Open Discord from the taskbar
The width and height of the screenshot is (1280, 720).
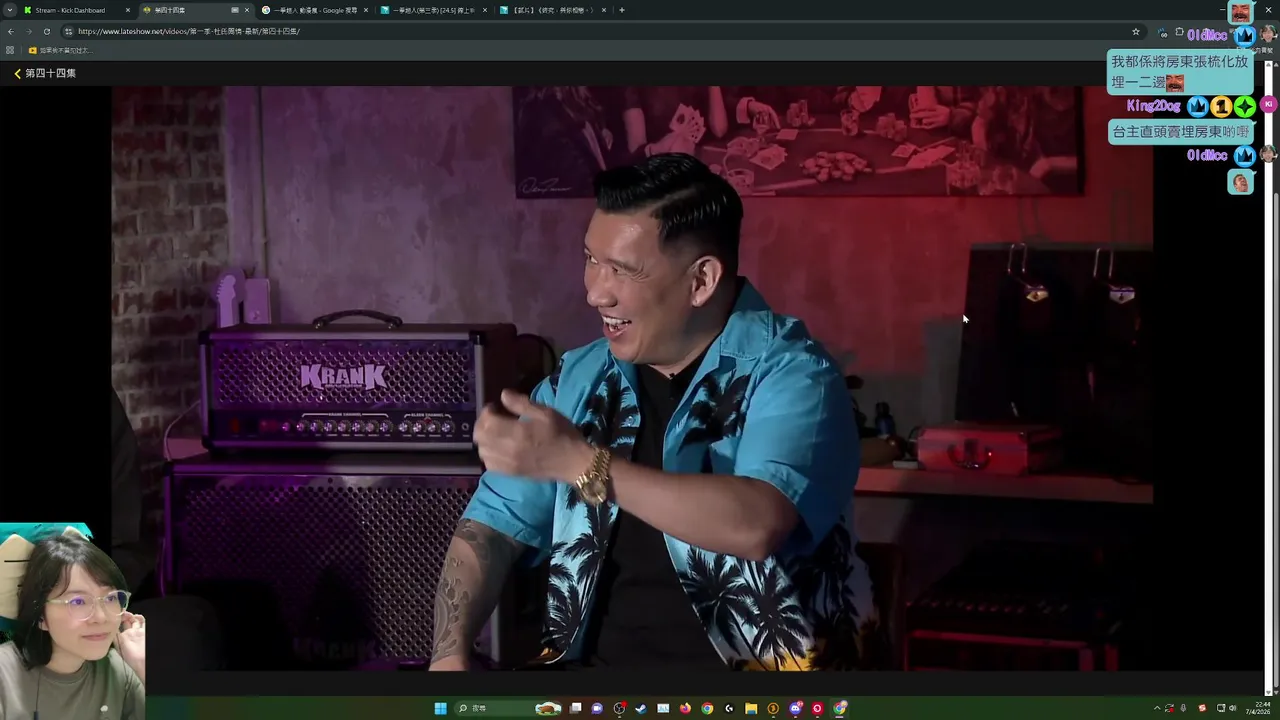(x=795, y=708)
